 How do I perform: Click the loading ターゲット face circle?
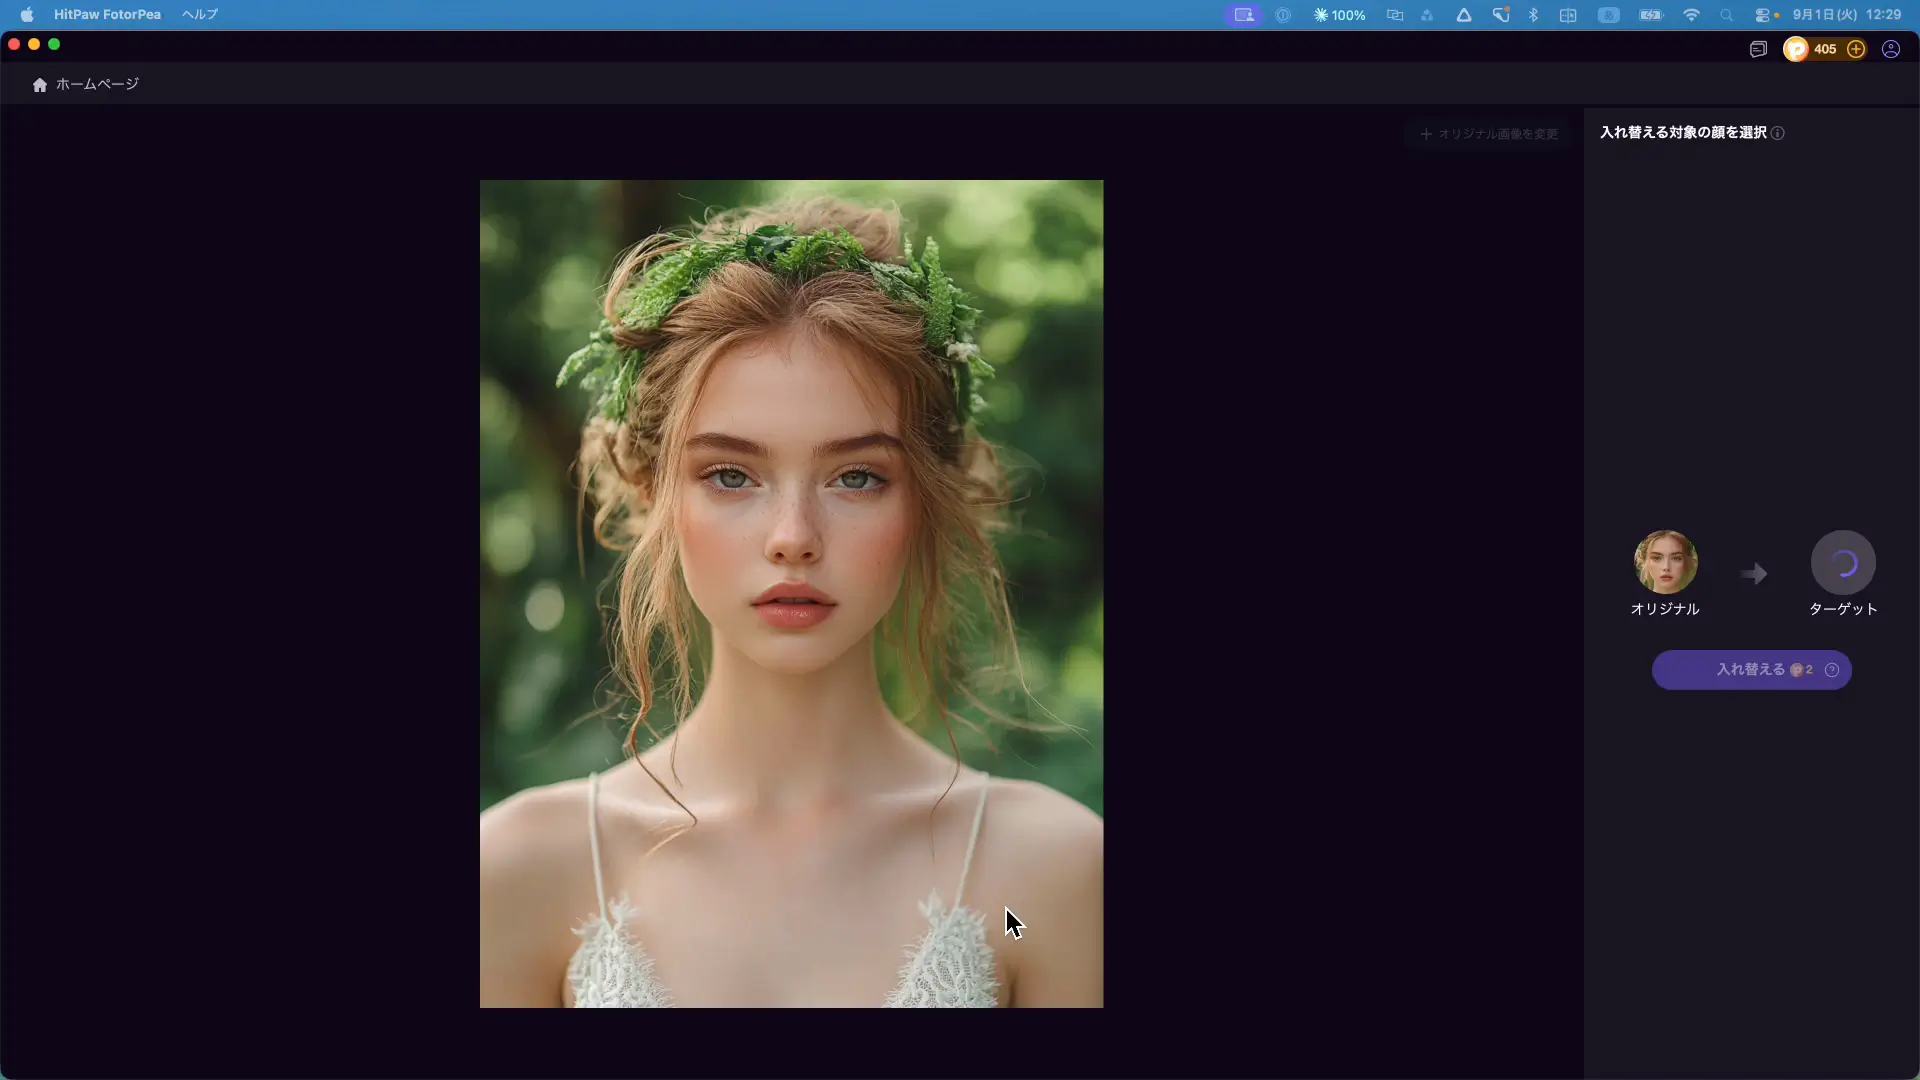[1843, 562]
